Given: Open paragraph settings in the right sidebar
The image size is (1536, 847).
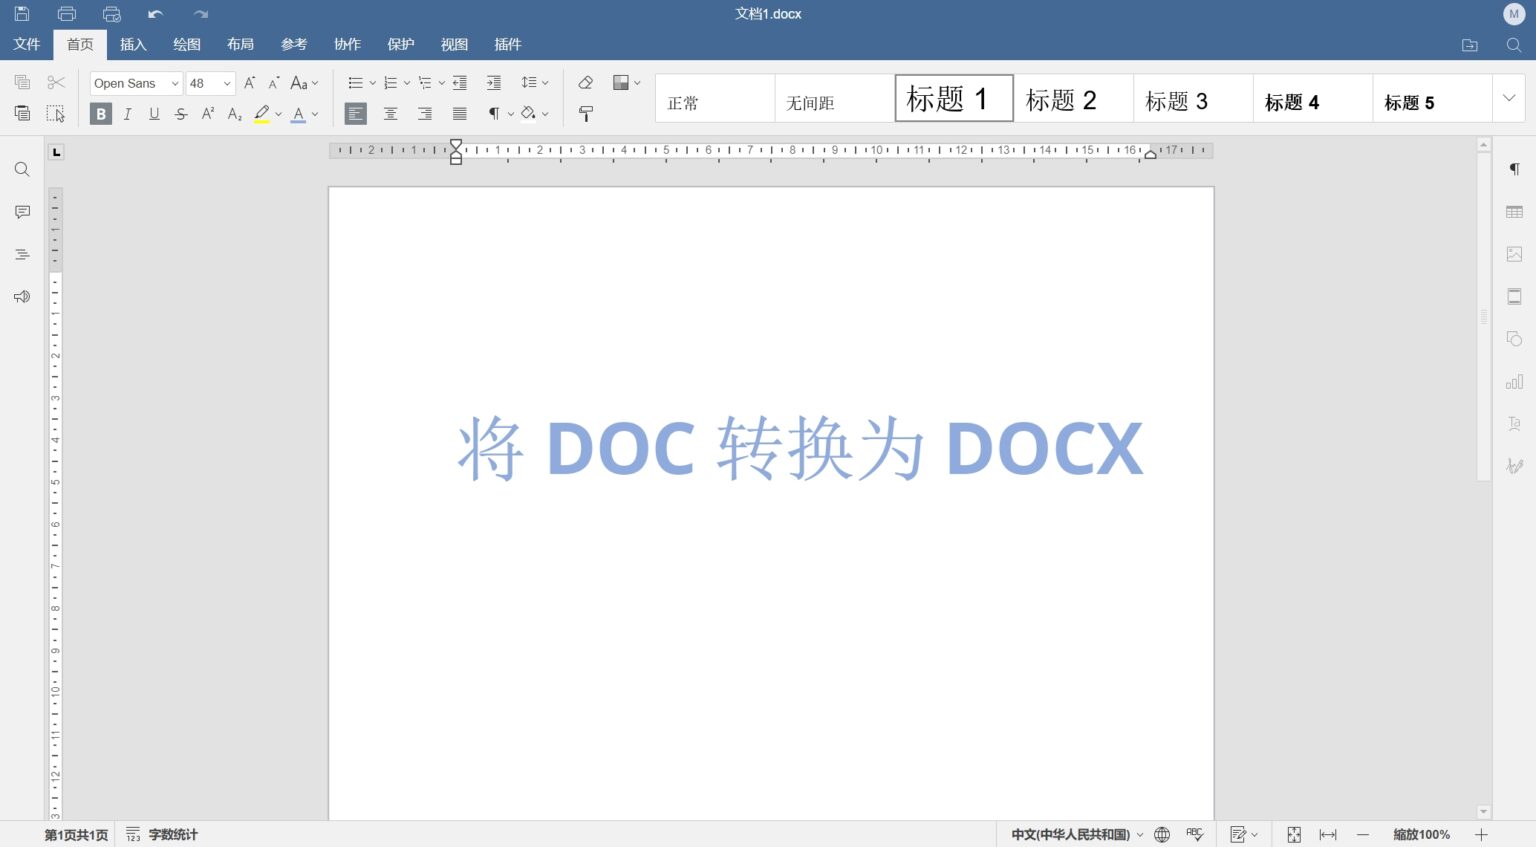Looking at the screenshot, I should [x=1514, y=169].
